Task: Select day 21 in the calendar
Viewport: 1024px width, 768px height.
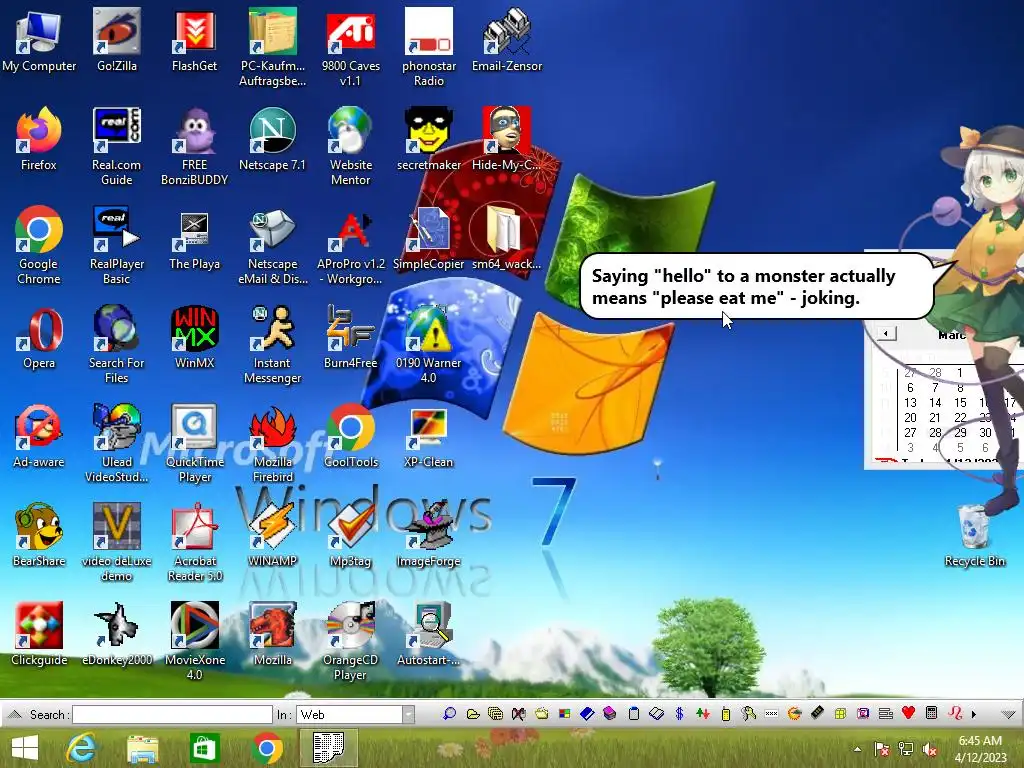Action: (x=935, y=417)
